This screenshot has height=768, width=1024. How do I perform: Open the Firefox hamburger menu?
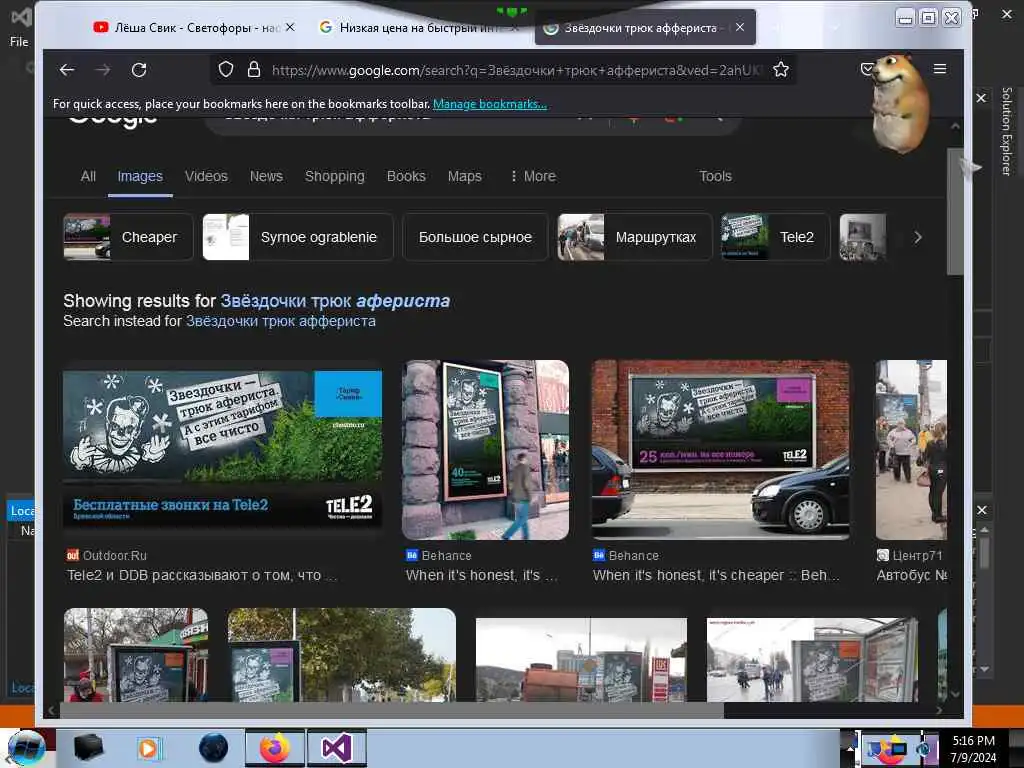point(940,69)
